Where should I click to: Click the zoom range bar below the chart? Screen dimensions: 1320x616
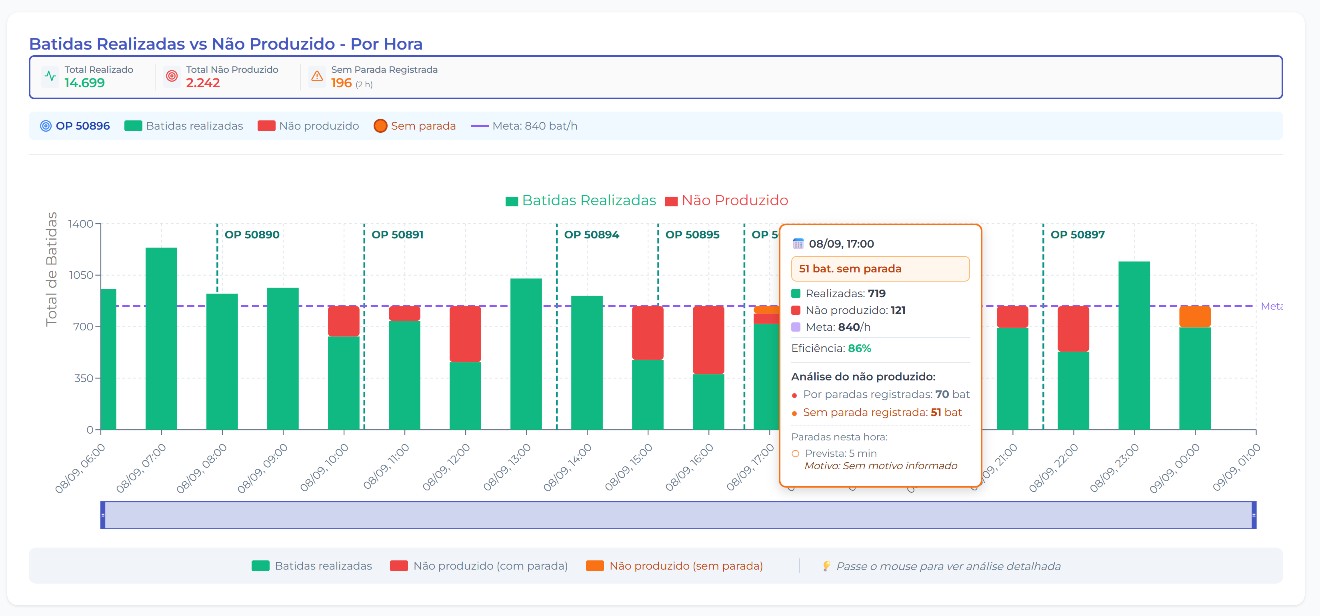click(x=678, y=515)
